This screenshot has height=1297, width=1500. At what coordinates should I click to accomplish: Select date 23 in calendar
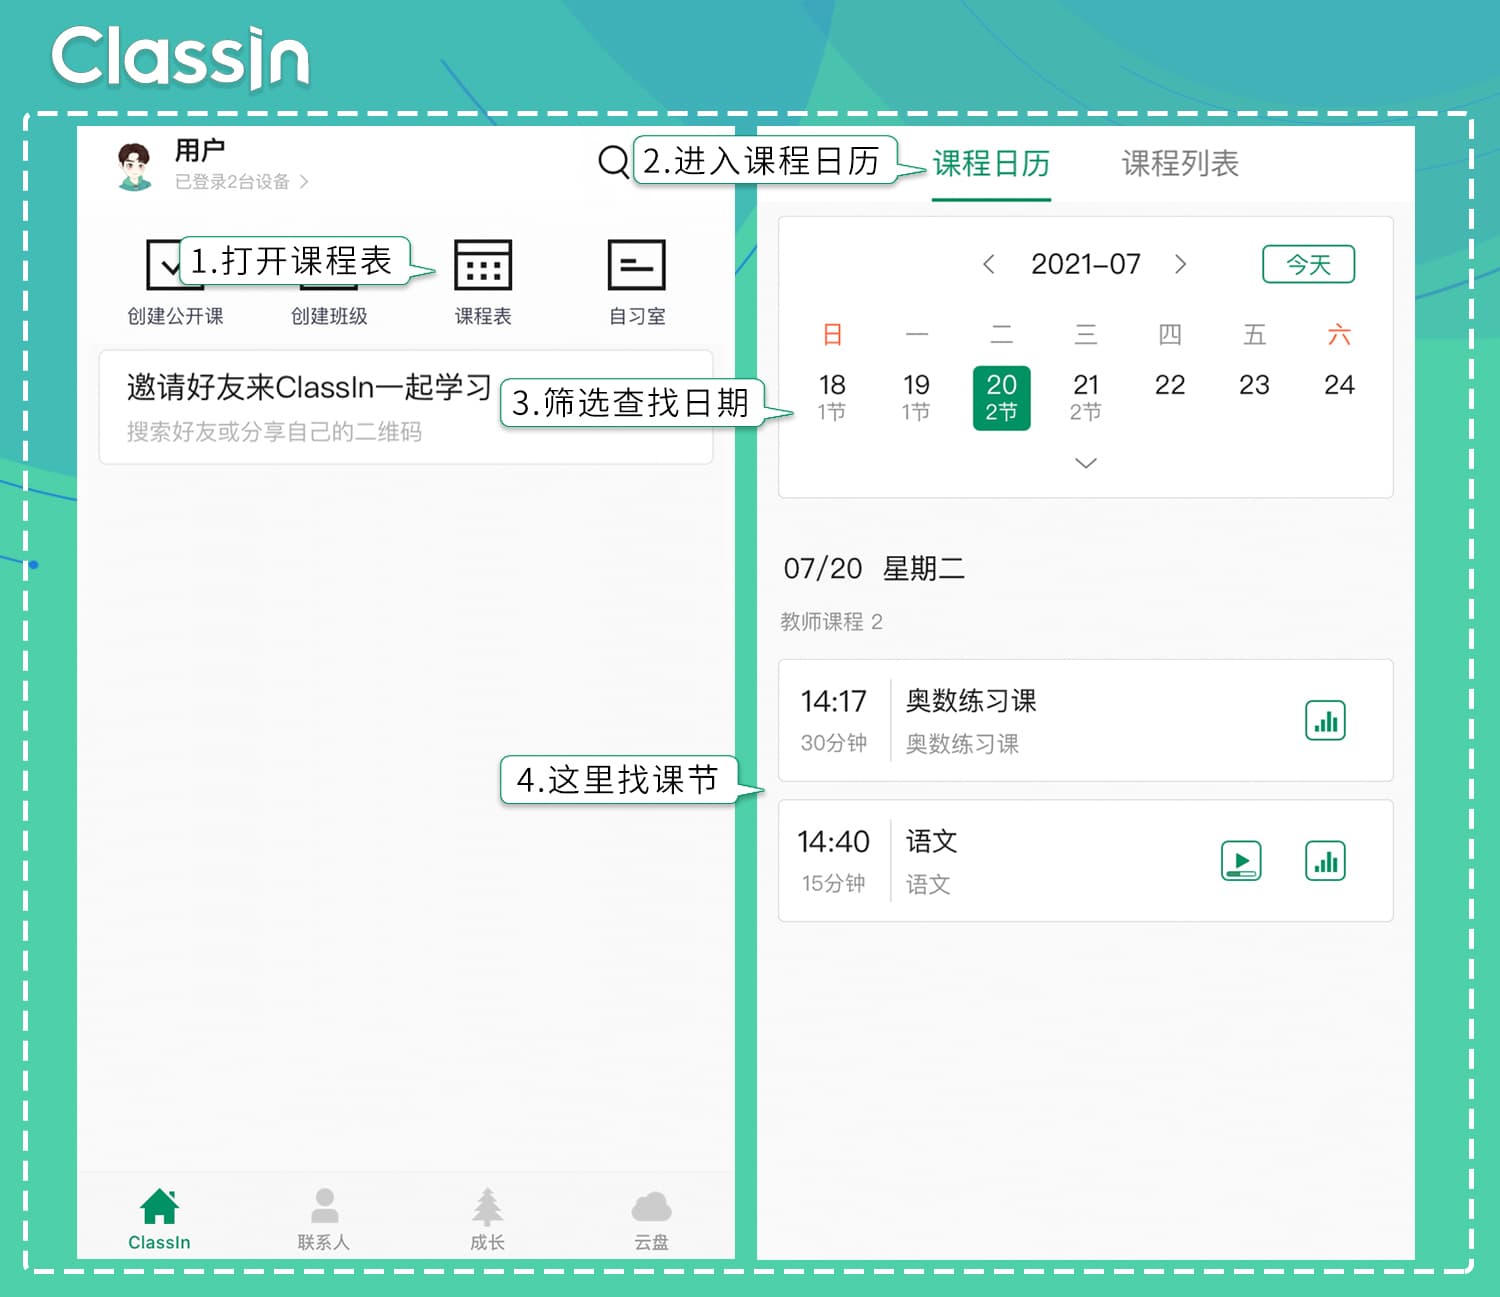pos(1254,385)
